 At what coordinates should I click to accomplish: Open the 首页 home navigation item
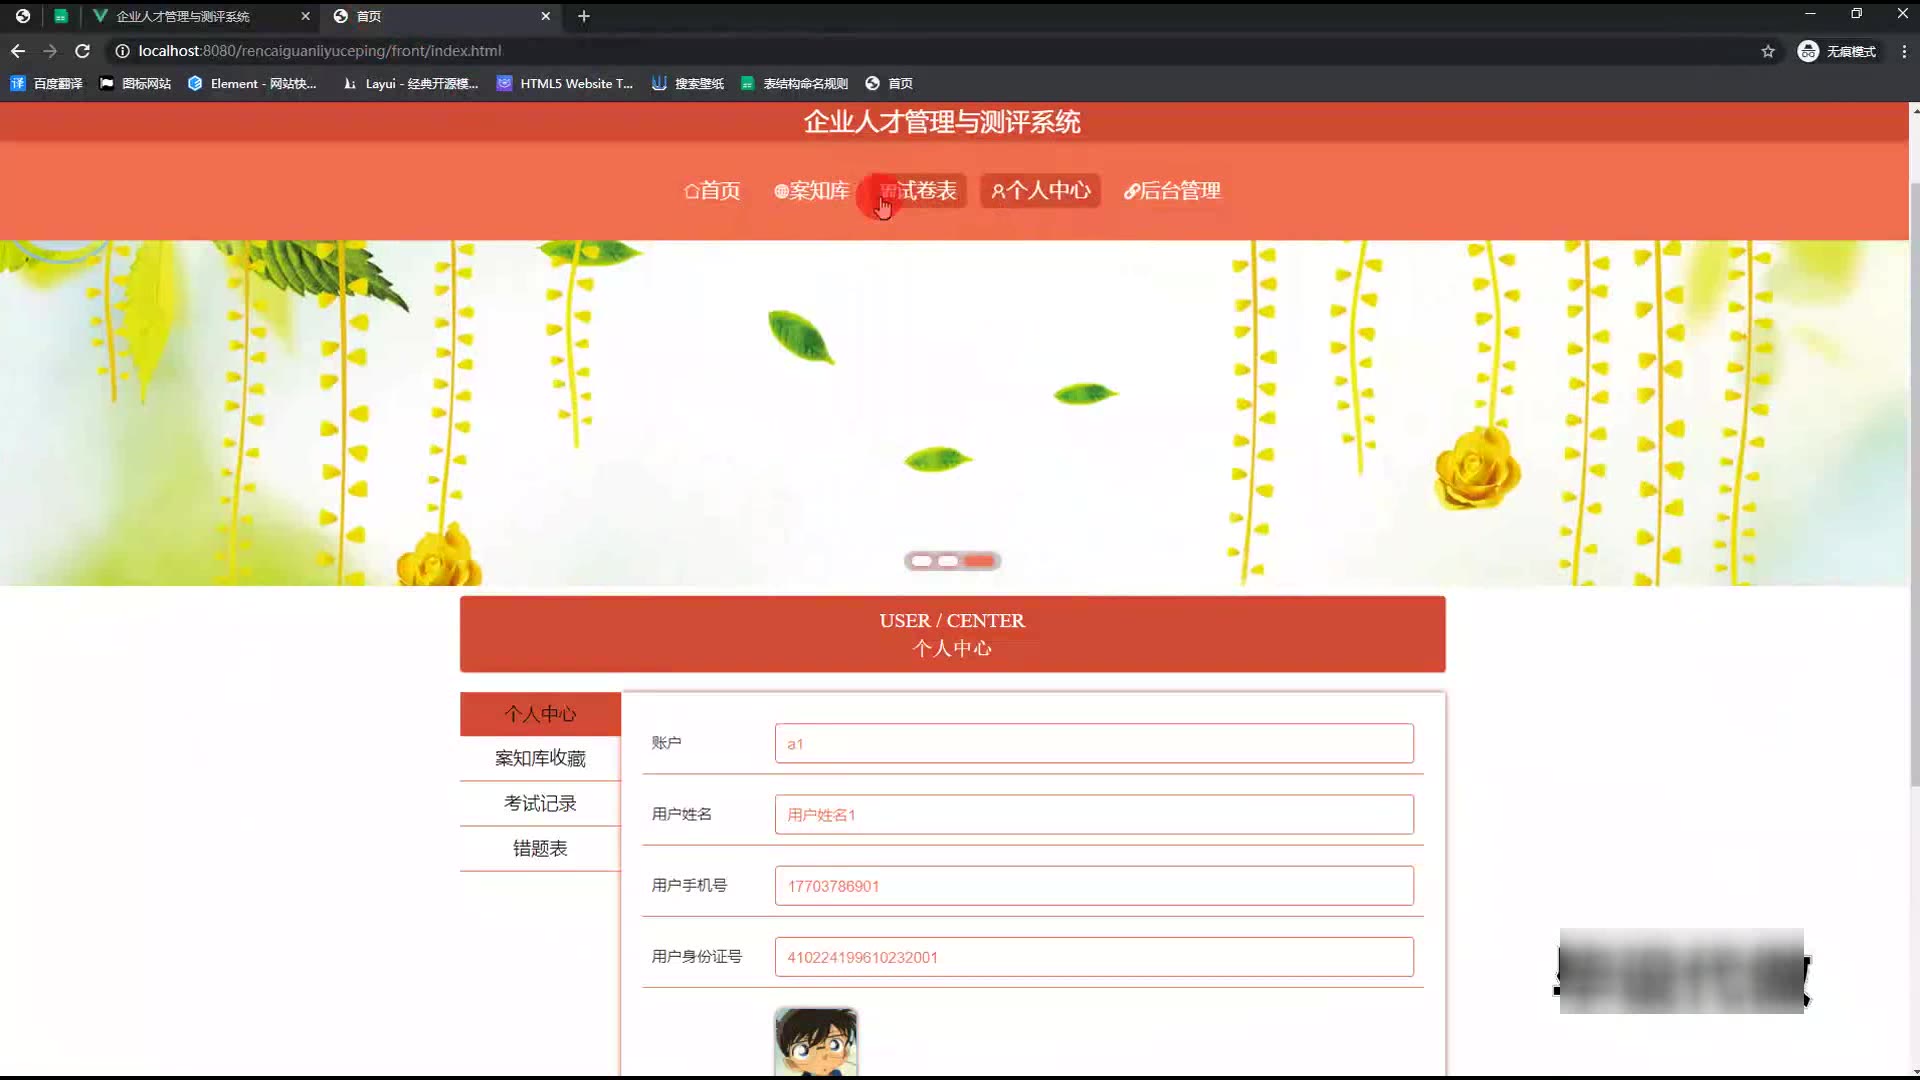pyautogui.click(x=712, y=191)
